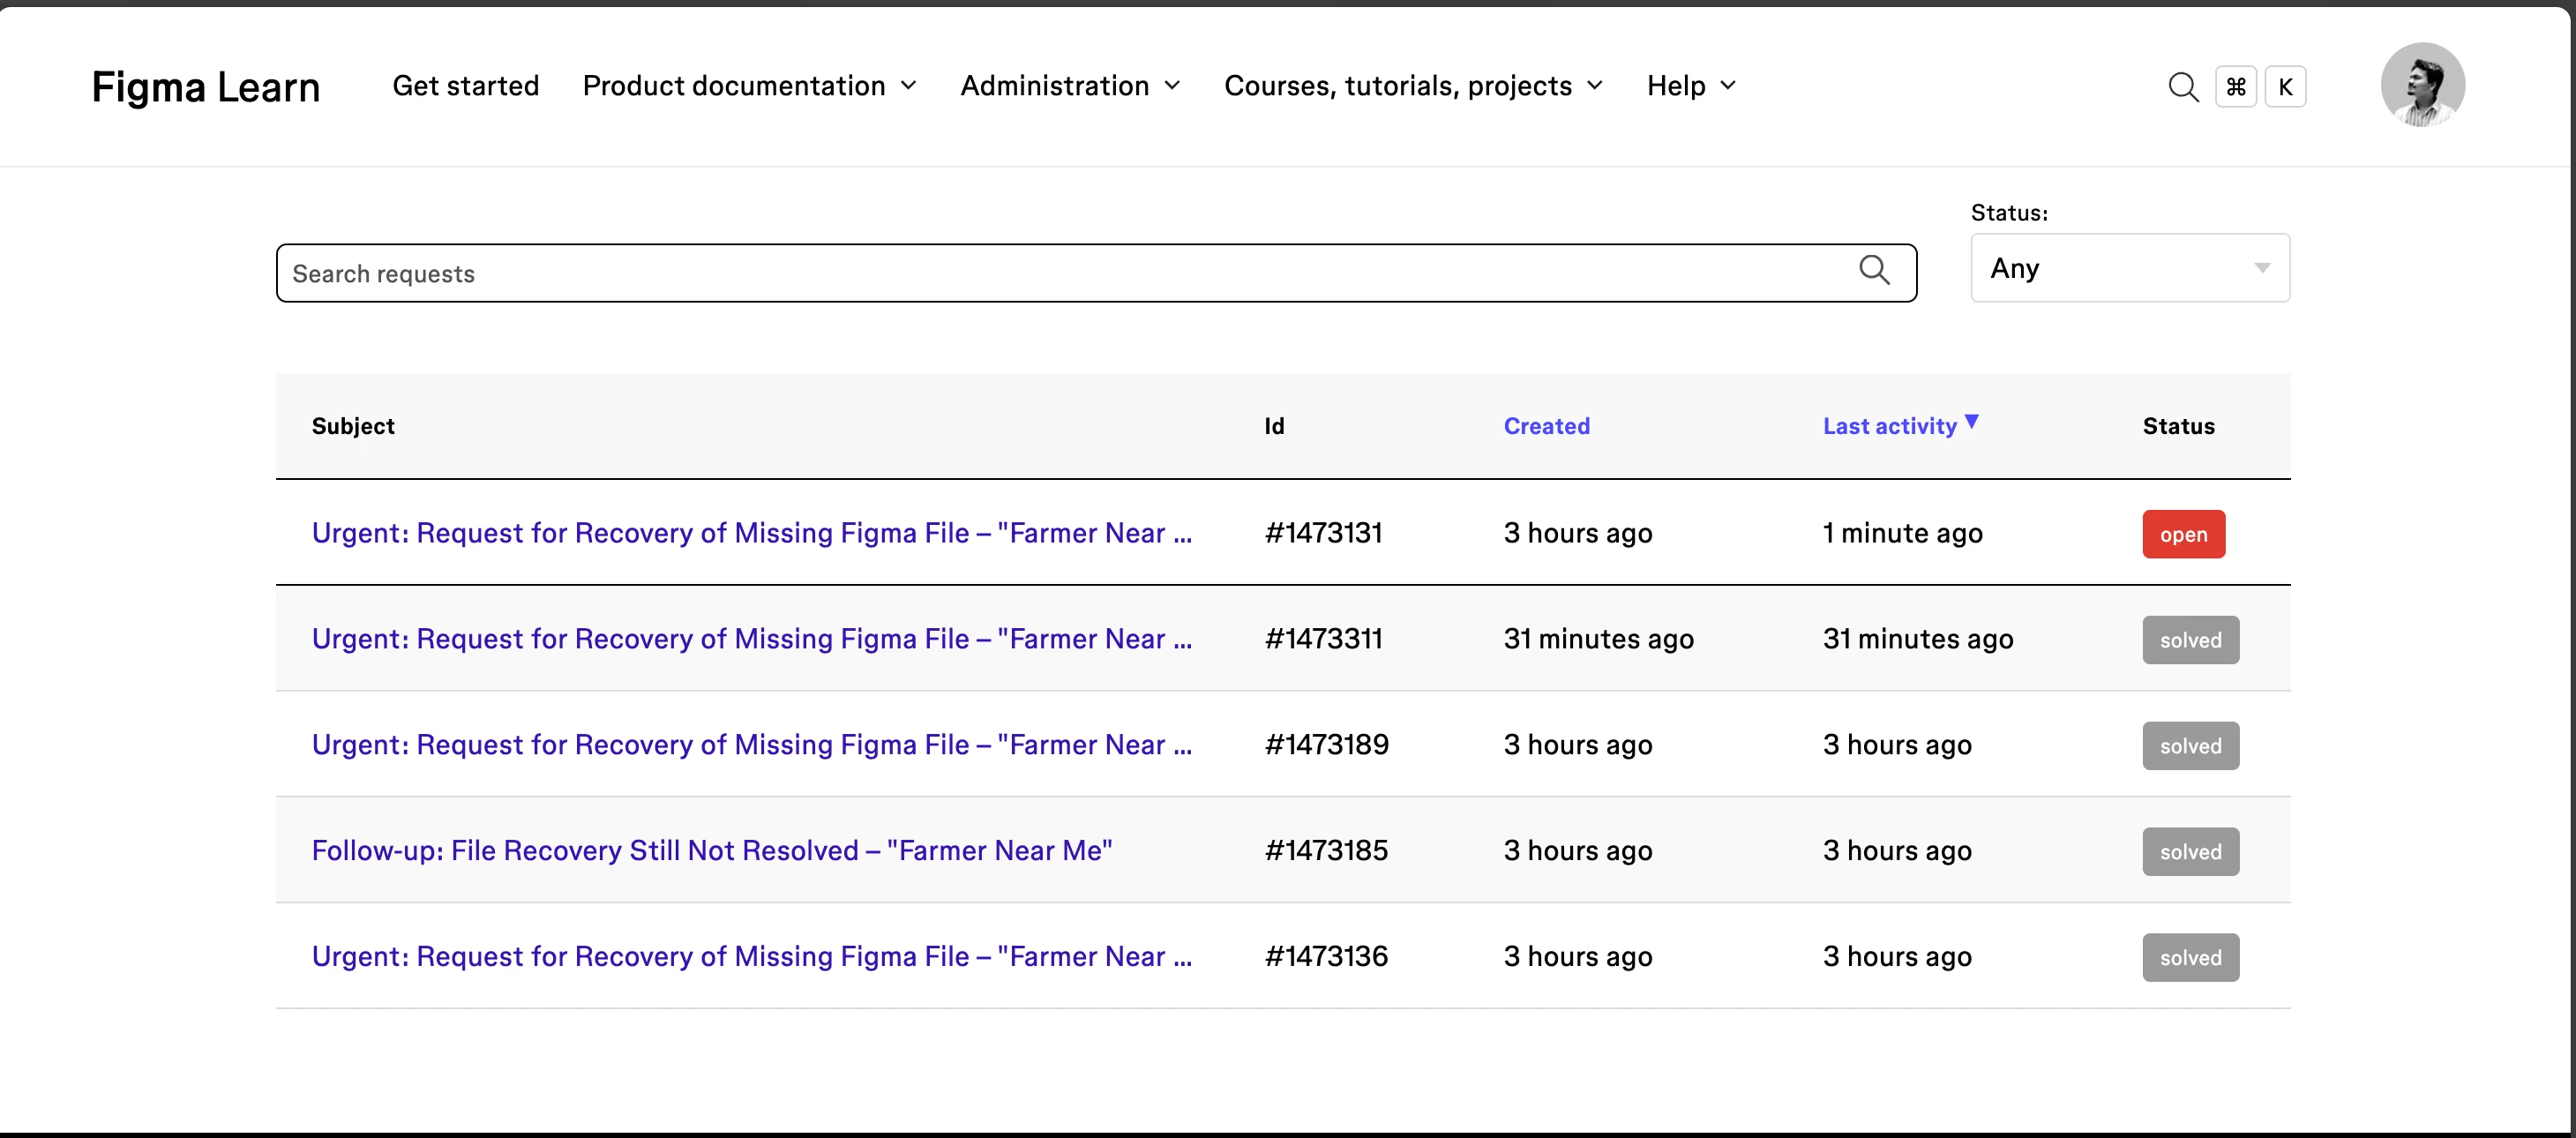2576x1138 pixels.
Task: Click the id cell #1473311
Action: (x=1323, y=639)
